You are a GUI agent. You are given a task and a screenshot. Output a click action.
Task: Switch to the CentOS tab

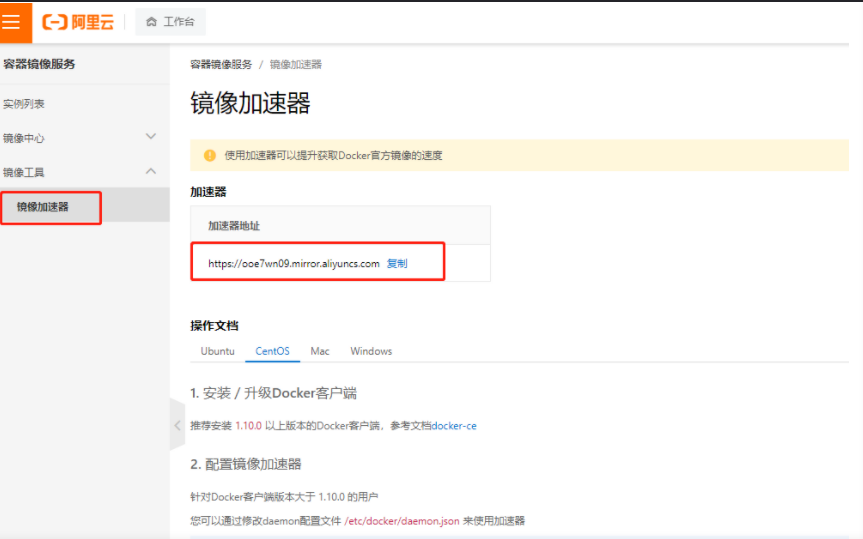272,351
